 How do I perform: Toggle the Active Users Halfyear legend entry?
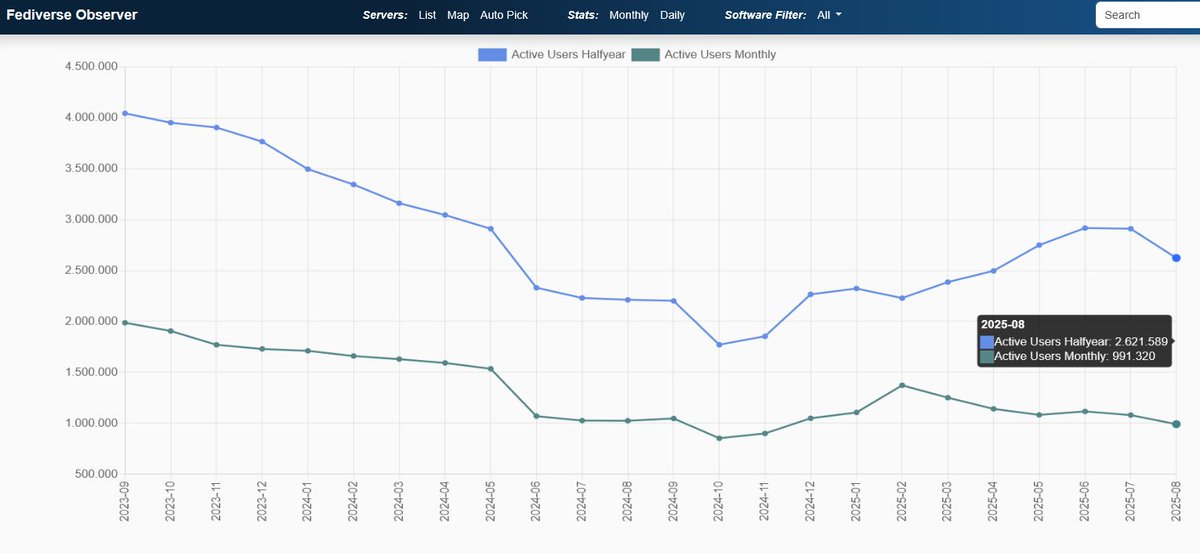(x=553, y=54)
